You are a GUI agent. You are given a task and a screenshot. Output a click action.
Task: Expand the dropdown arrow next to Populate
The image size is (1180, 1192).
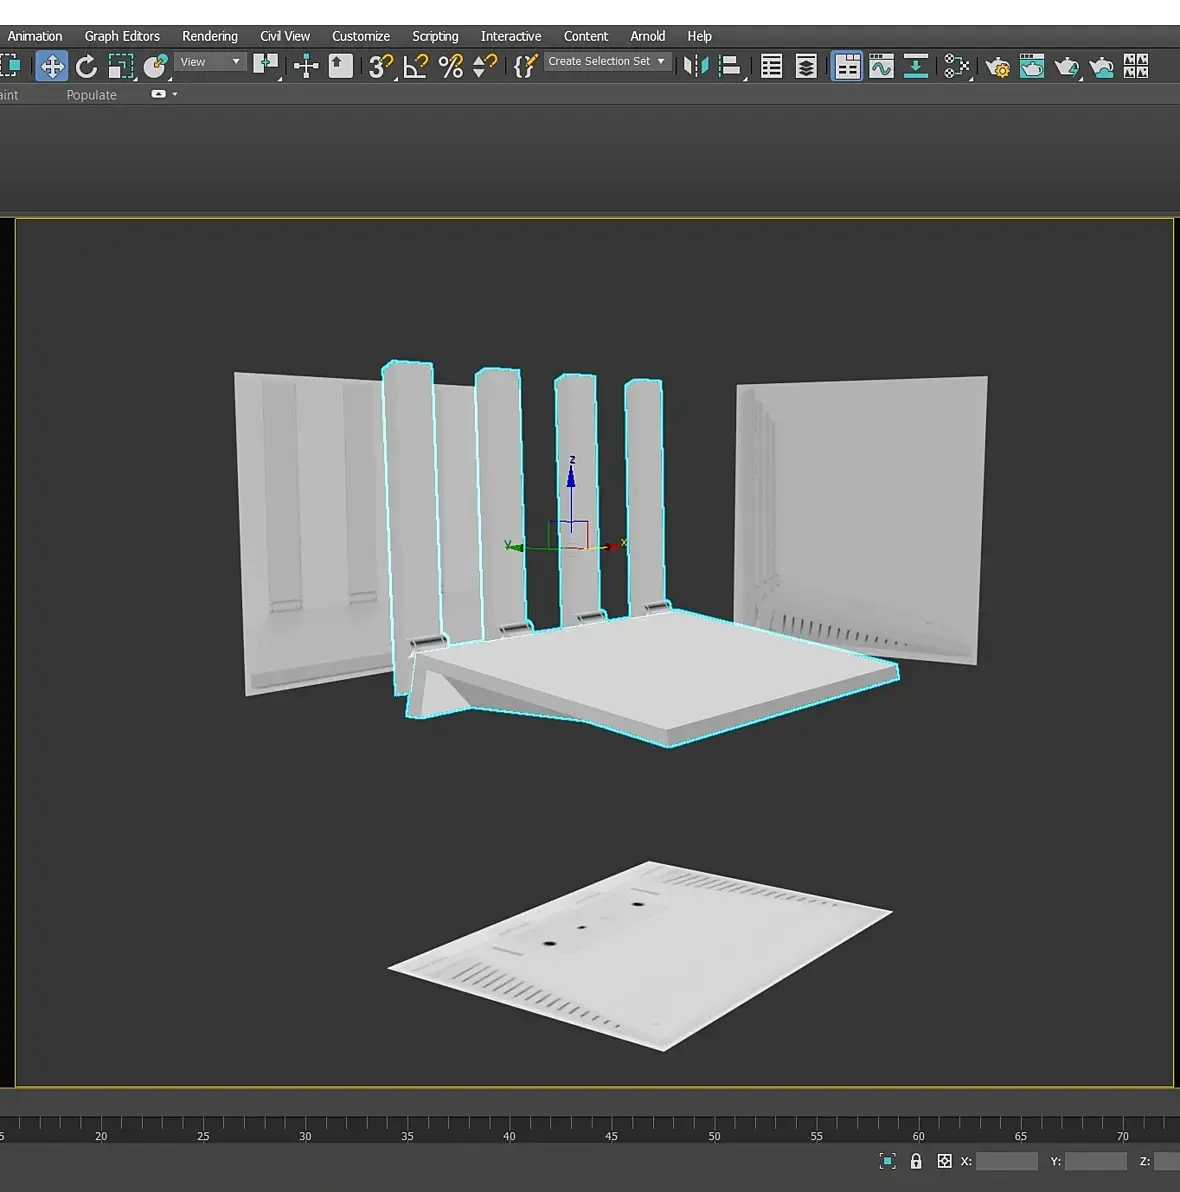click(x=175, y=94)
